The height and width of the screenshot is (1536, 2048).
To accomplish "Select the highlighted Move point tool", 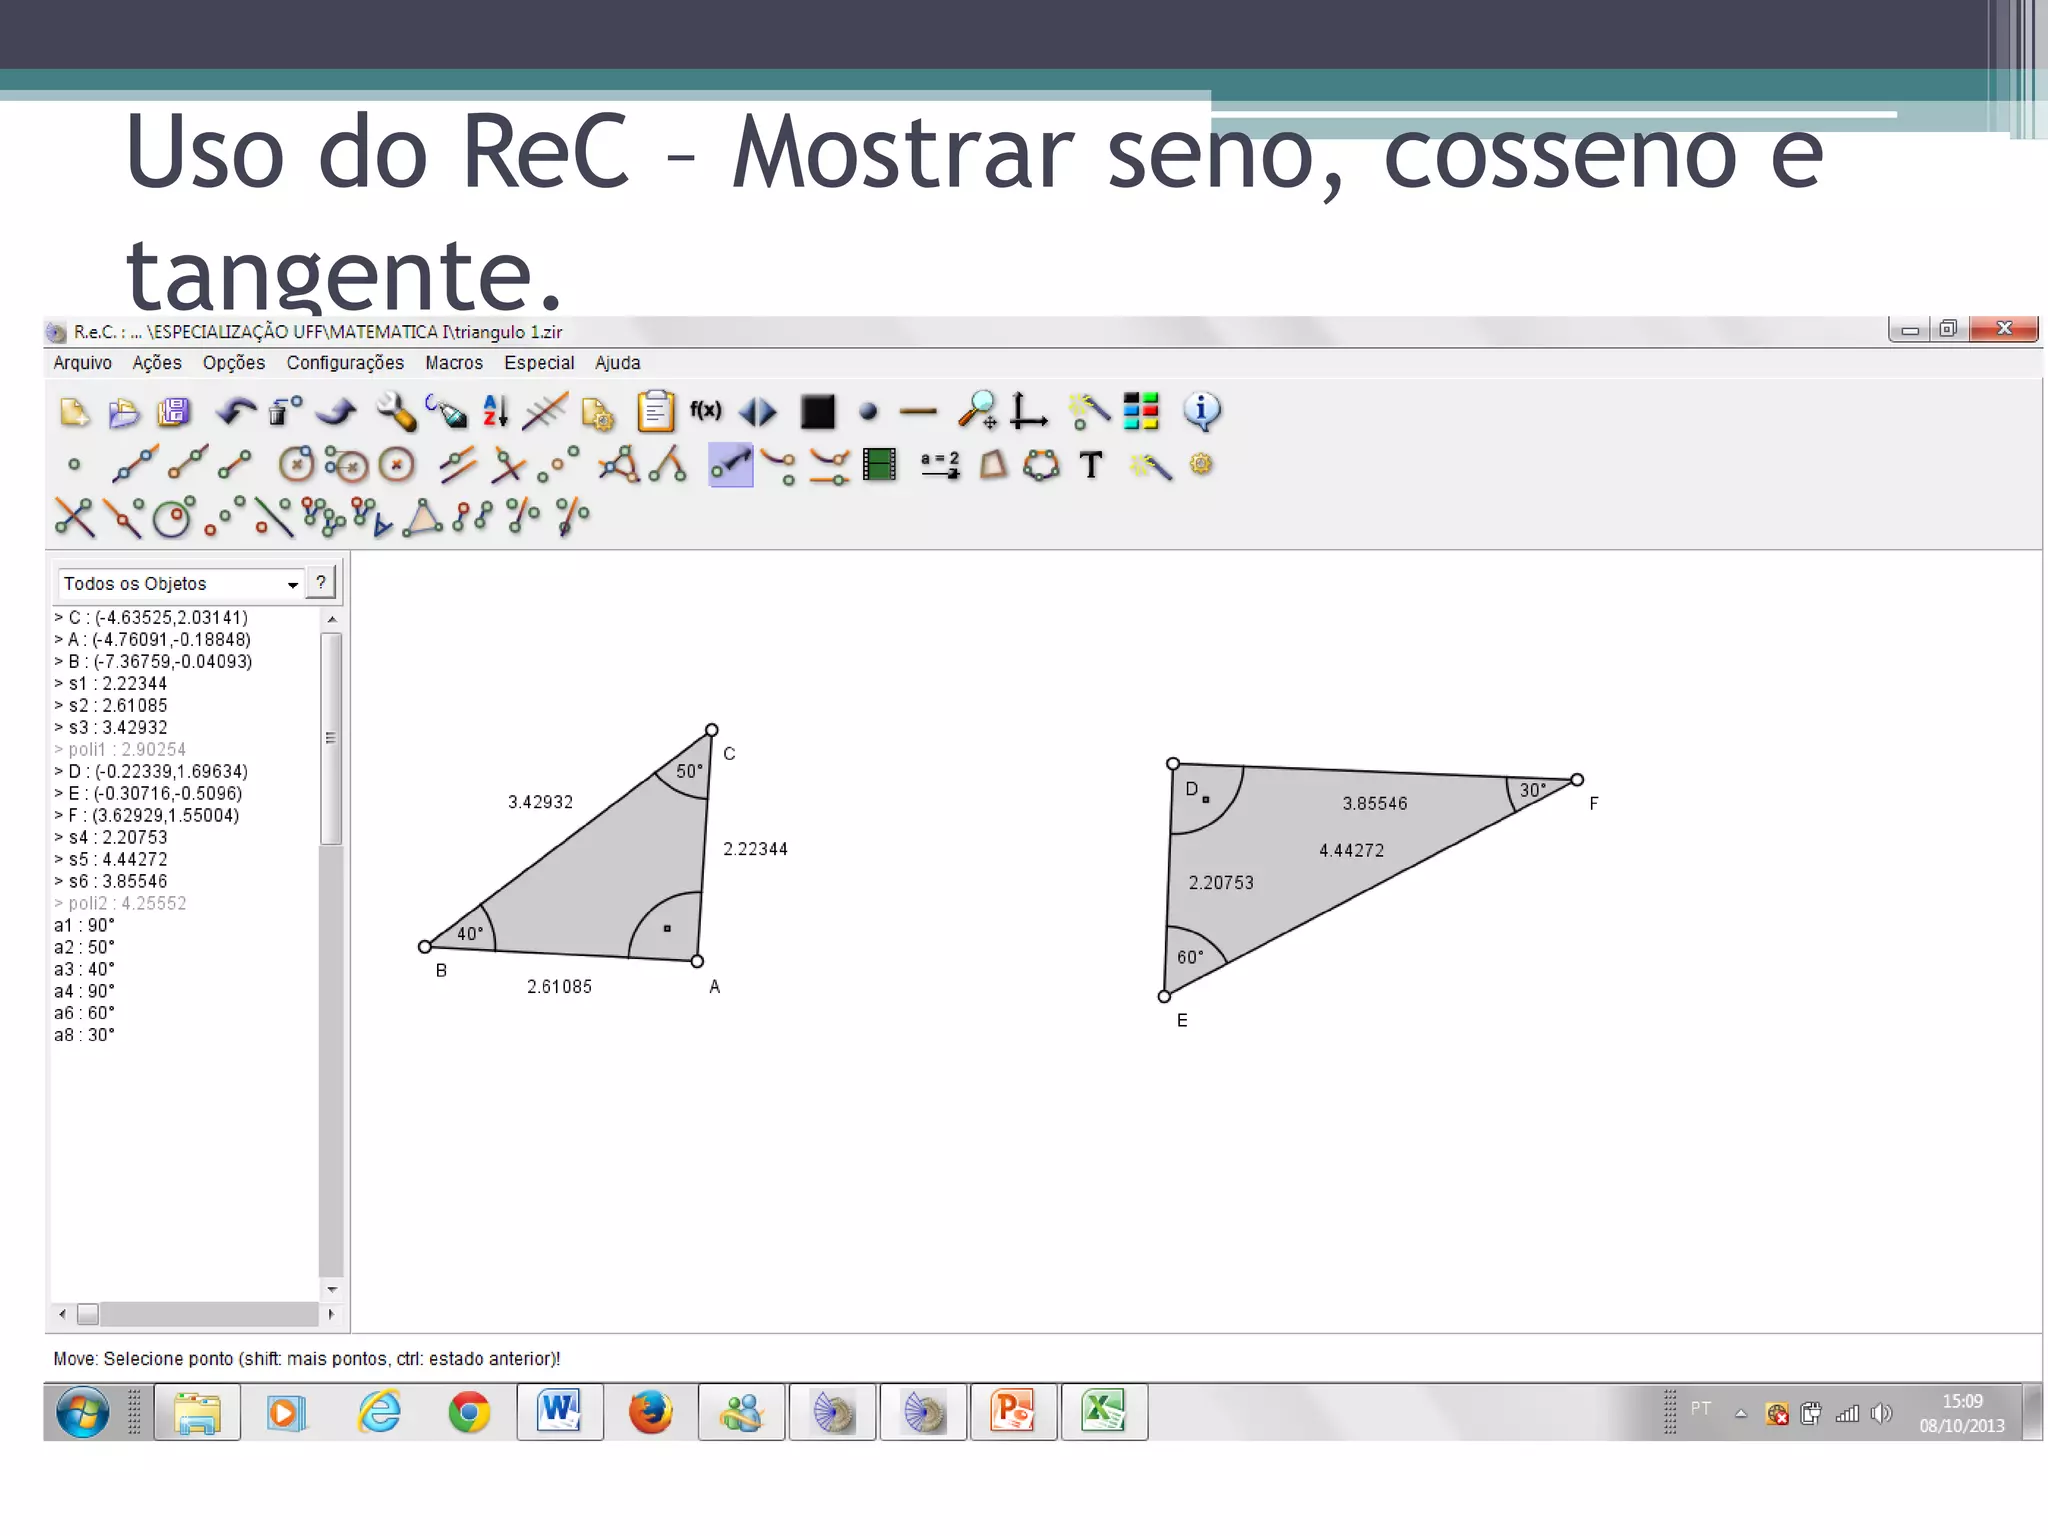I will (x=730, y=465).
